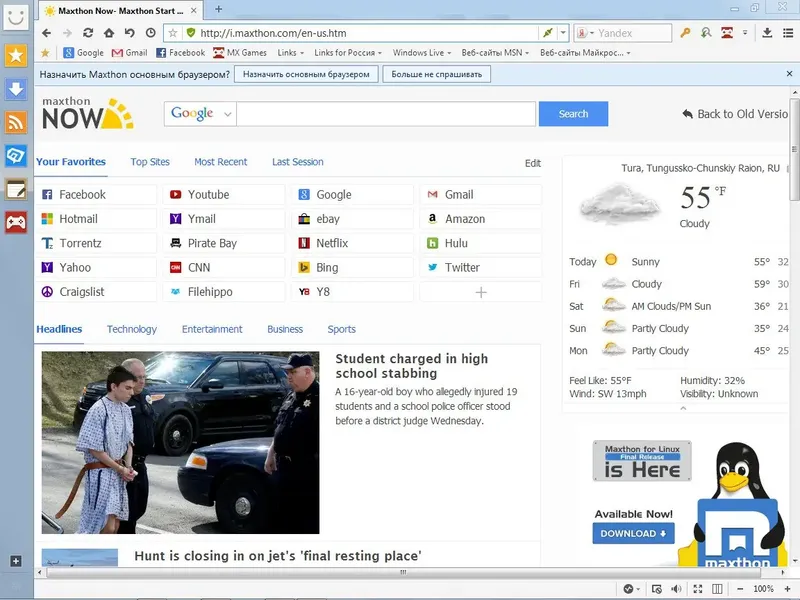Image resolution: width=800 pixels, height=600 pixels.
Task: Reload the page with refresh icon
Action: (88, 33)
